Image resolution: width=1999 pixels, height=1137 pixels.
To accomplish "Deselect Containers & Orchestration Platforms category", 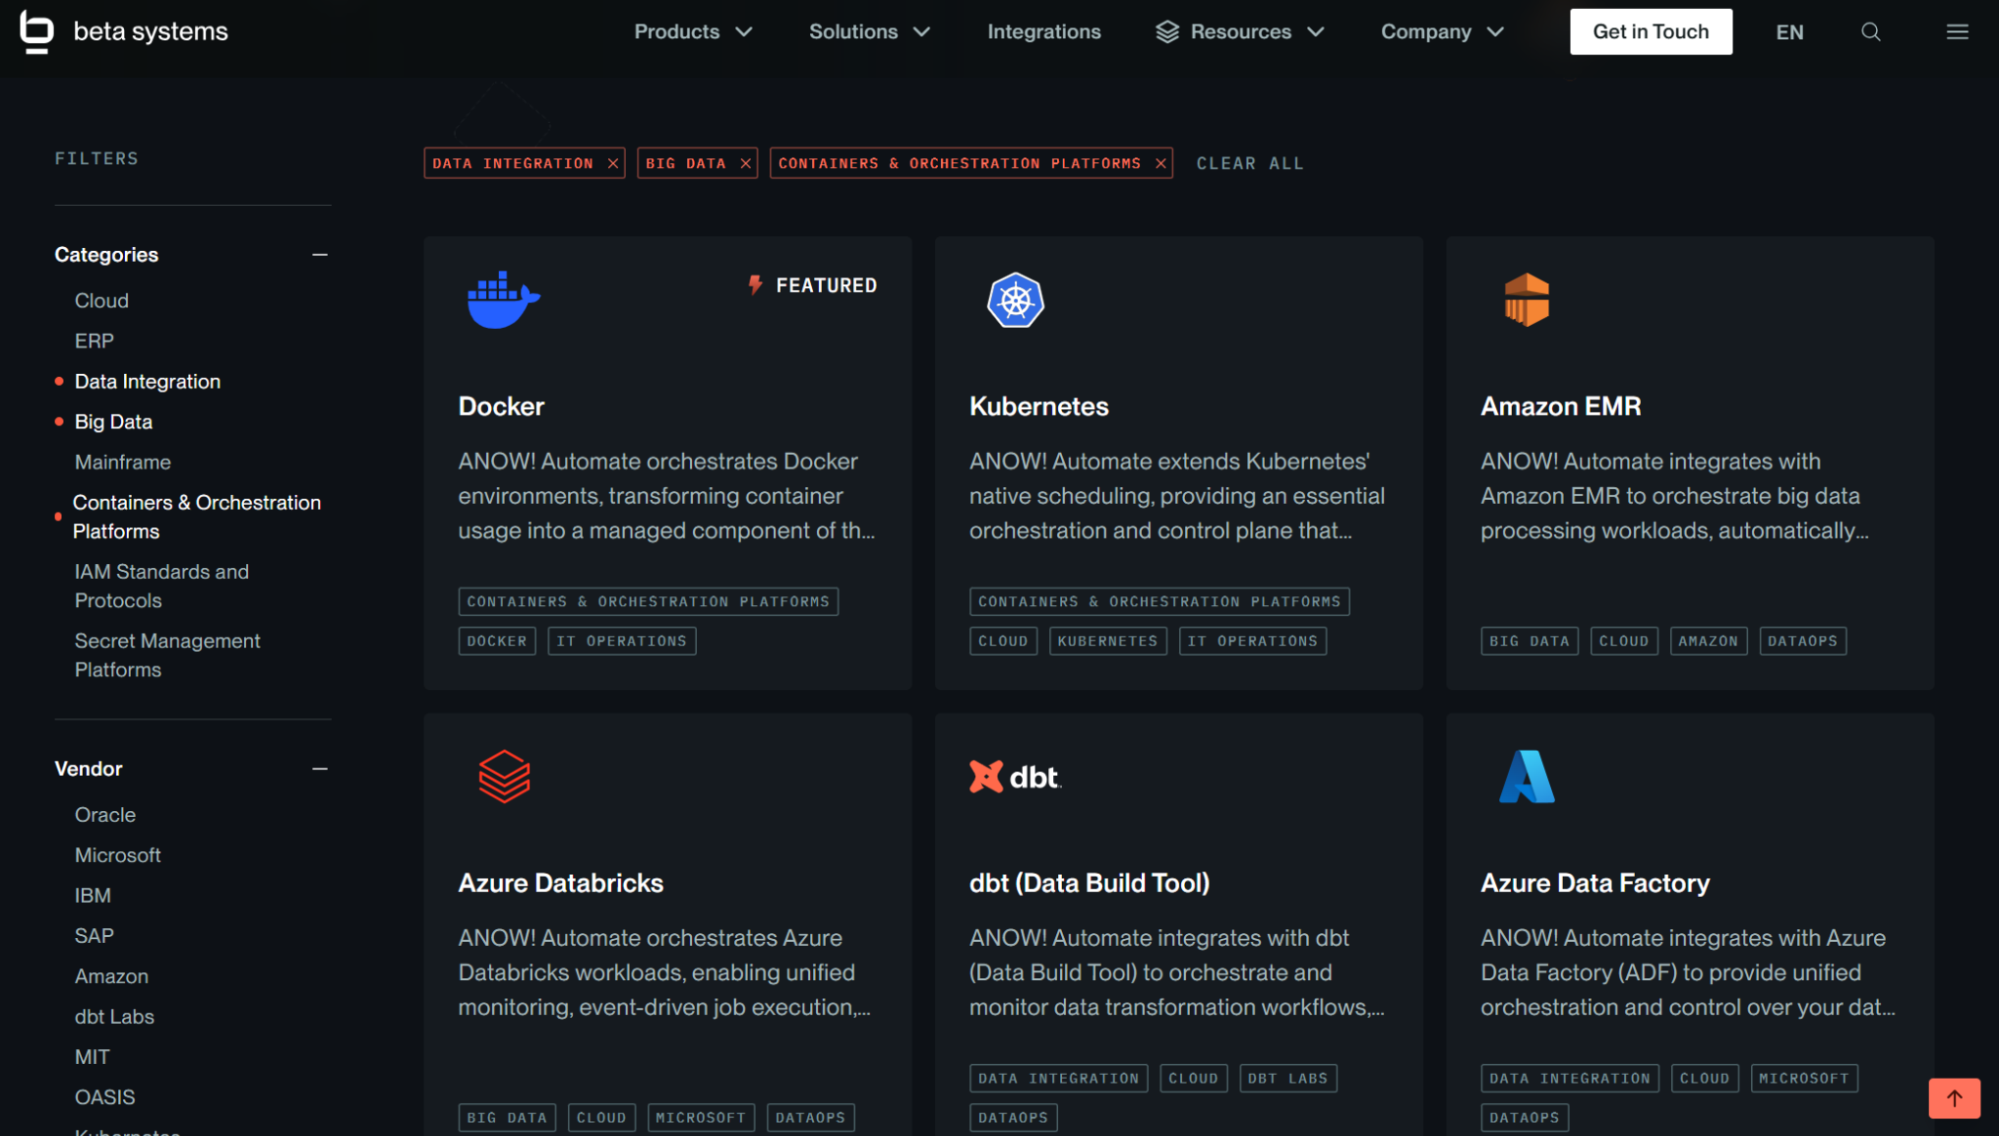I will pos(196,517).
